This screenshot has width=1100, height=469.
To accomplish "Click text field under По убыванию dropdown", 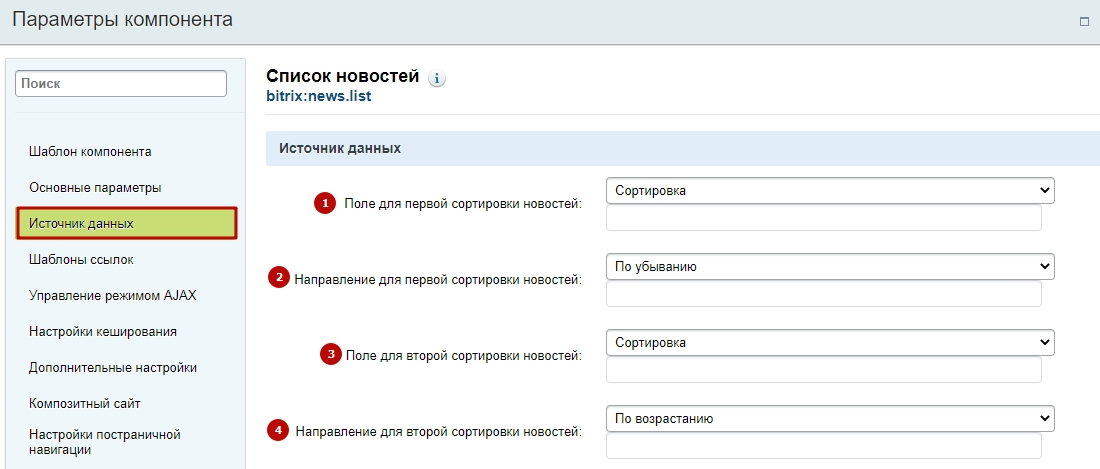I will pos(824,294).
